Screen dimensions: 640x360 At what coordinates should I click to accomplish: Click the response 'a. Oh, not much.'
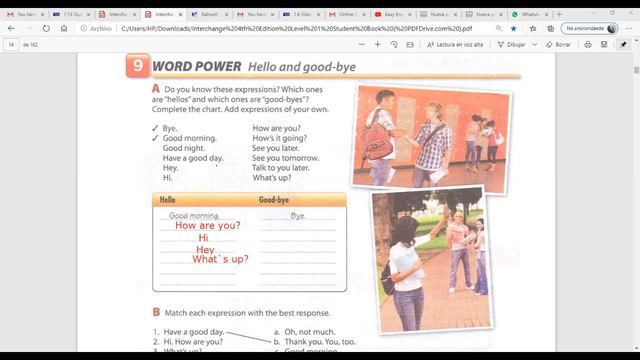[304, 332]
